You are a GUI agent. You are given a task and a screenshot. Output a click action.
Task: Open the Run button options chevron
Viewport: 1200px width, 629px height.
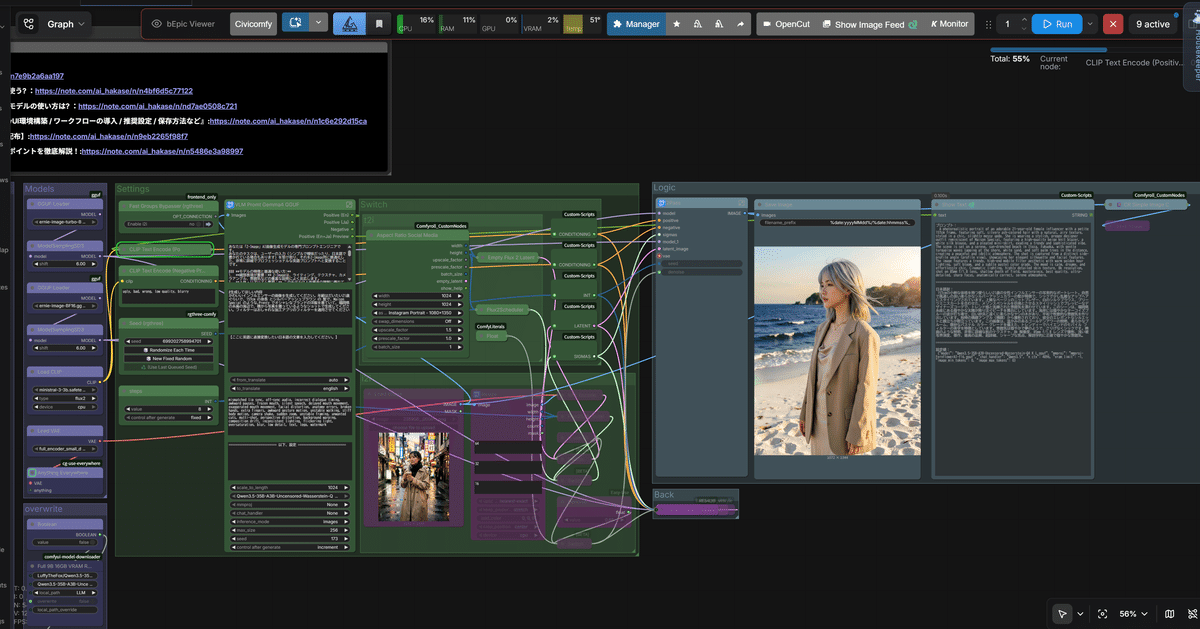(1092, 24)
